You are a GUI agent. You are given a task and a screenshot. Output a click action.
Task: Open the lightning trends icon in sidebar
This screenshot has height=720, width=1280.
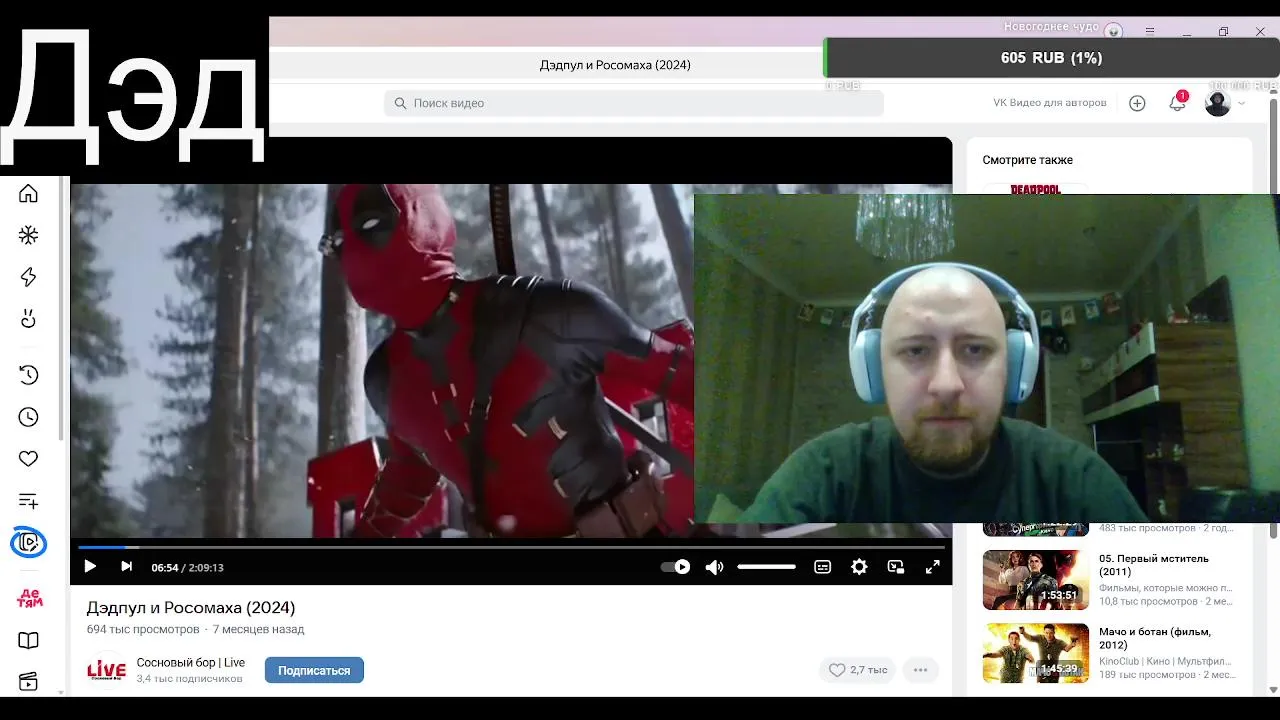(x=28, y=277)
